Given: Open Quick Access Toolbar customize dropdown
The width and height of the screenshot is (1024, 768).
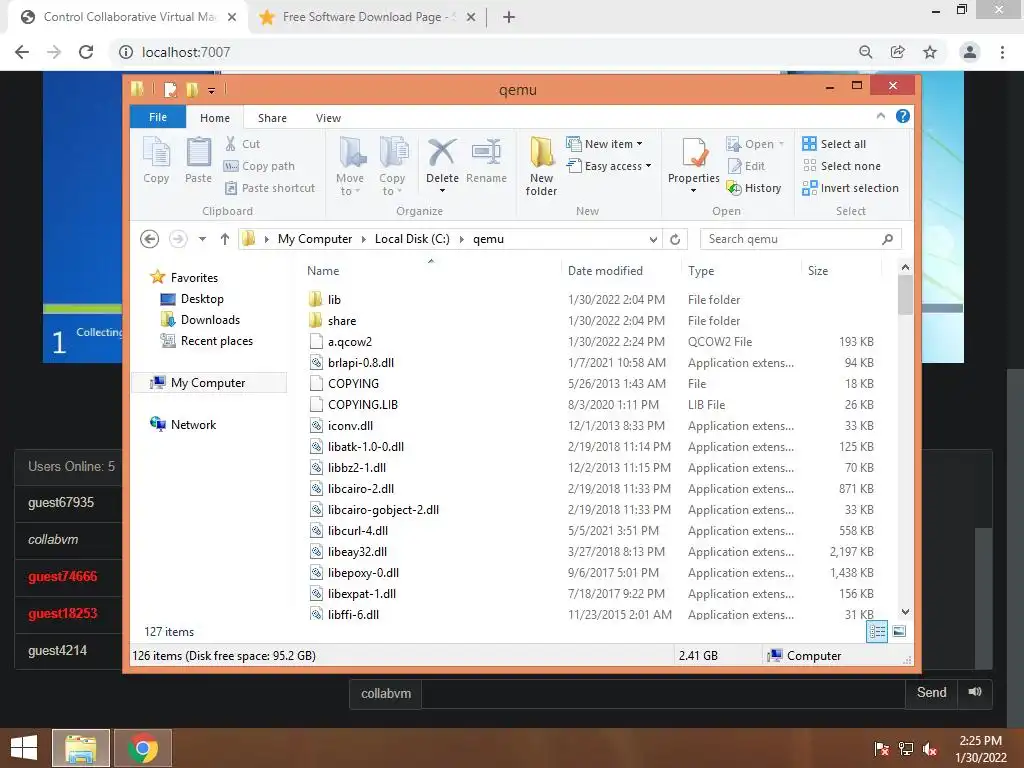Looking at the screenshot, I should coord(212,90).
